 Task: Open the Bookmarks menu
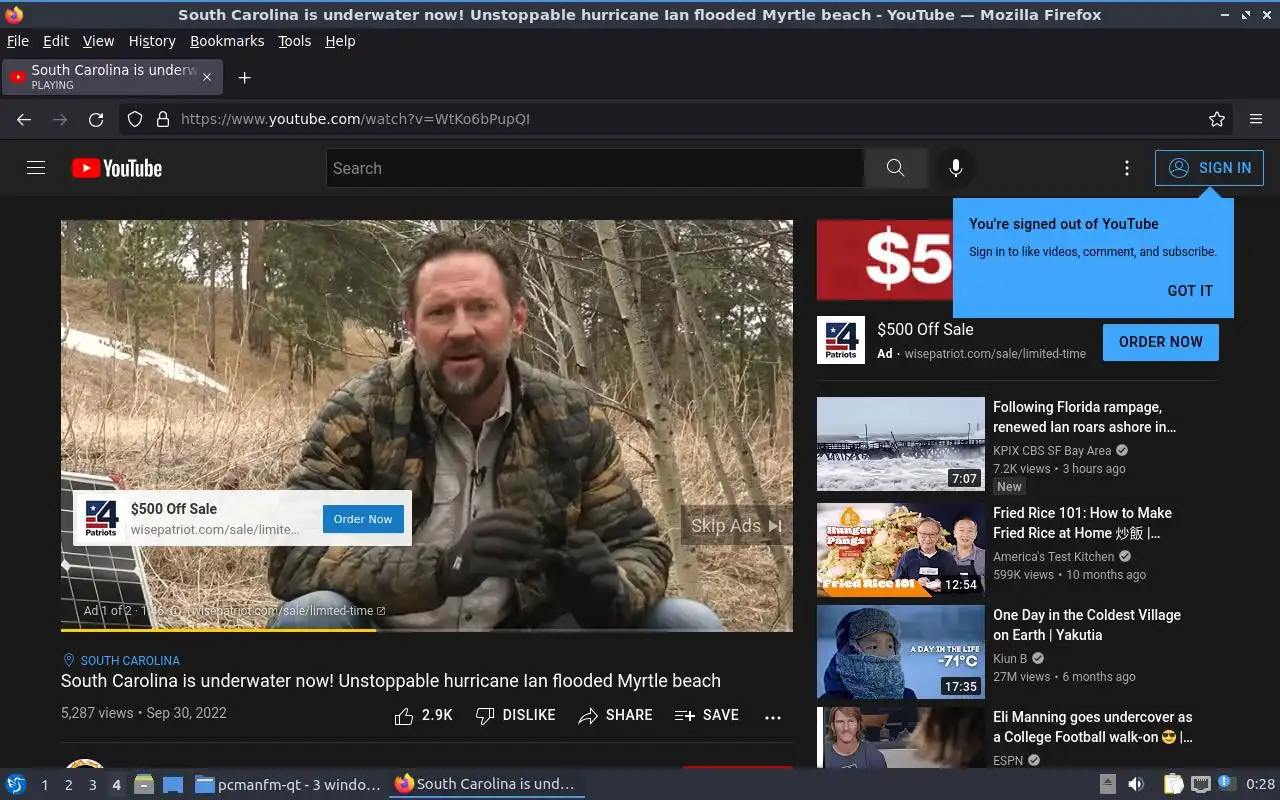pyautogui.click(x=227, y=41)
